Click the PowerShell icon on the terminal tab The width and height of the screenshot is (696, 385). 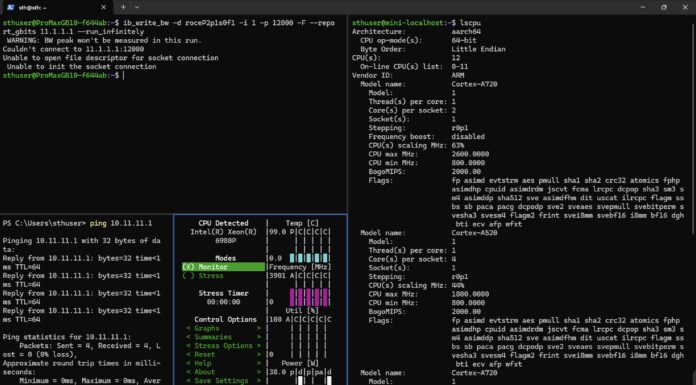click(11, 7)
